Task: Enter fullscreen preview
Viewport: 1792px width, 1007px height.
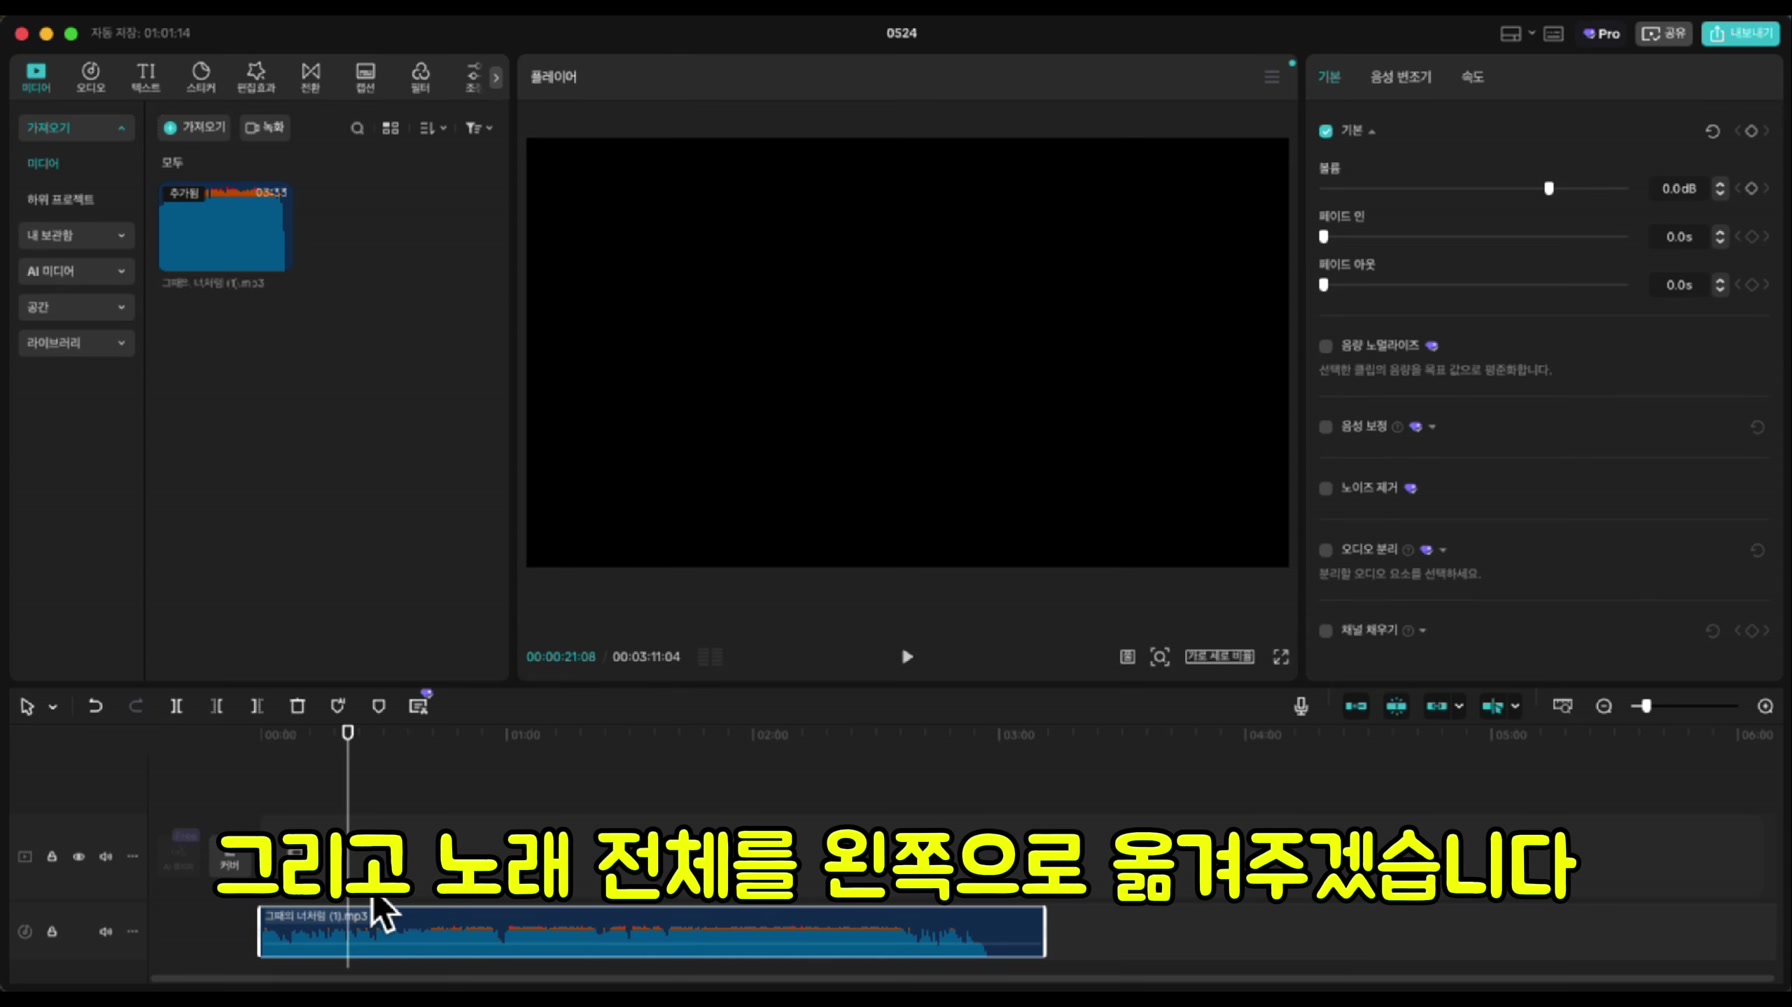Action: point(1281,657)
